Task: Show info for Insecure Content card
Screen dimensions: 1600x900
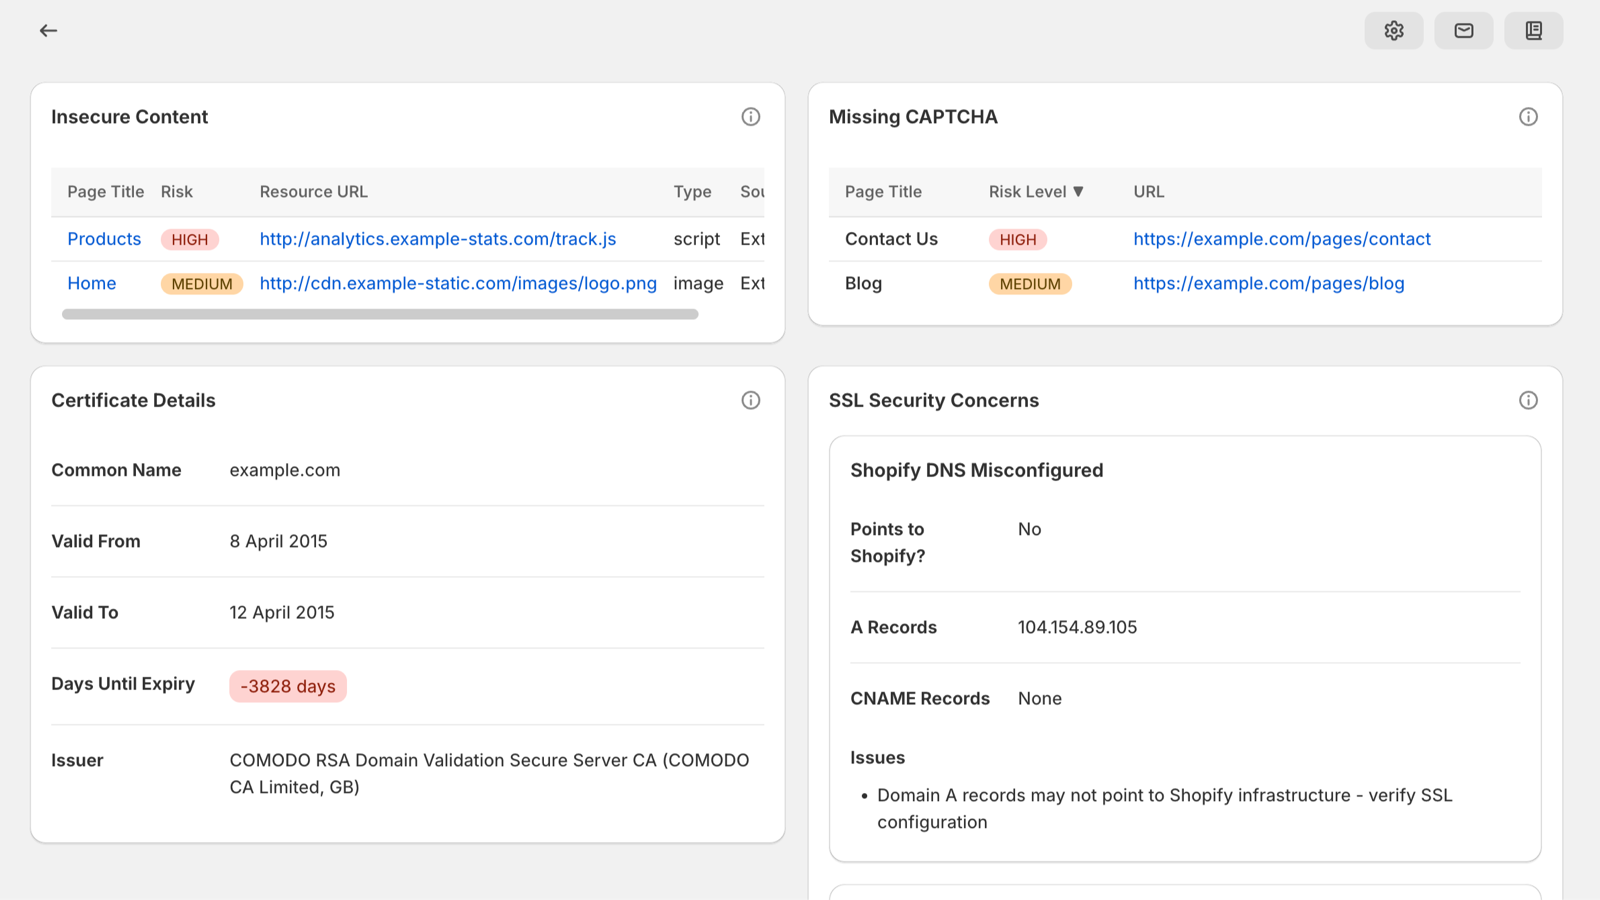Action: (x=750, y=117)
